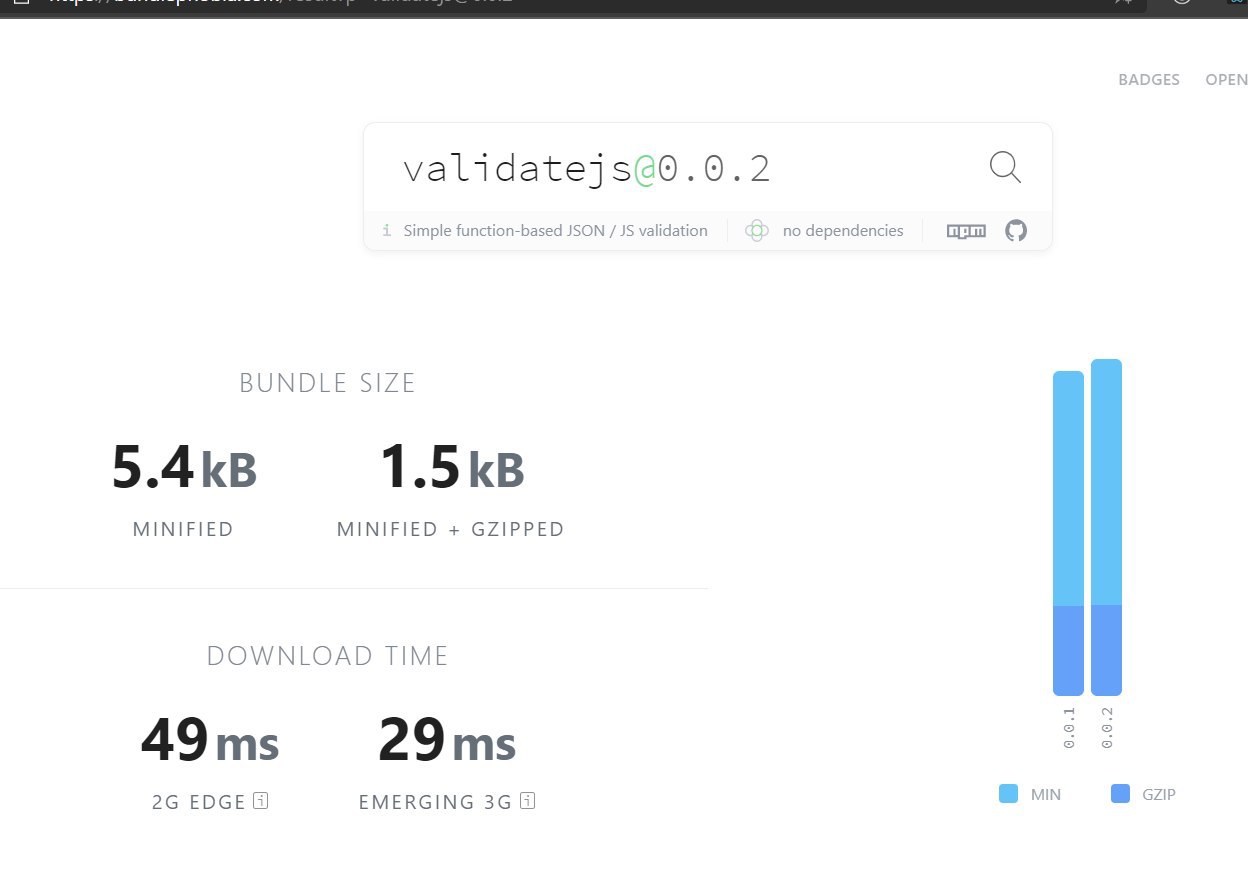This screenshot has width=1248, height=885.
Task: Open the GitHub repository icon
Action: [x=1016, y=231]
